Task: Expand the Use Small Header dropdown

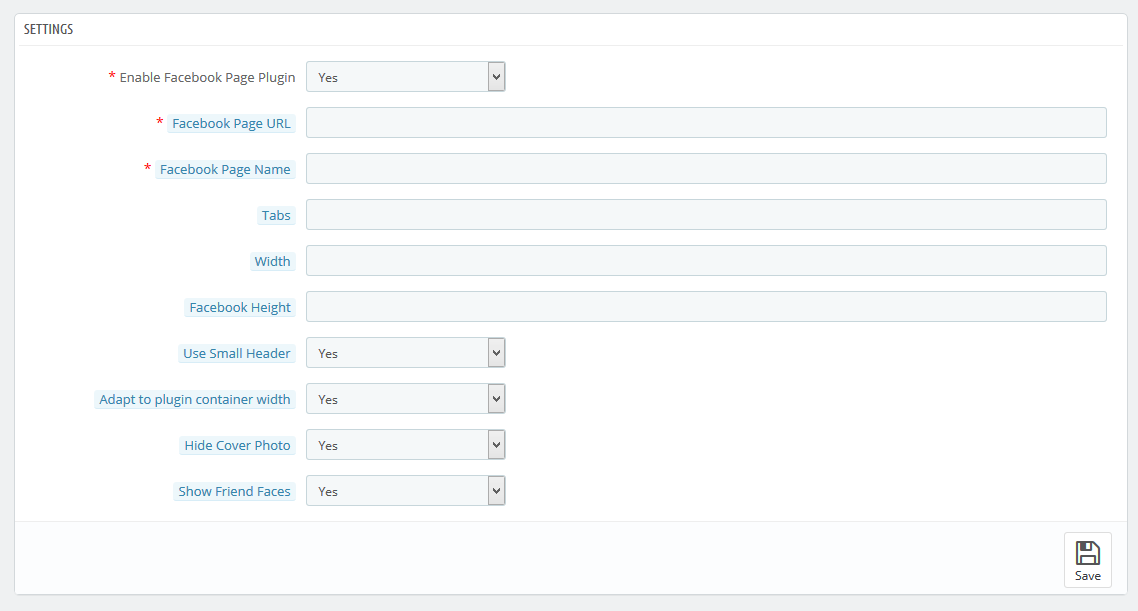Action: 405,353
